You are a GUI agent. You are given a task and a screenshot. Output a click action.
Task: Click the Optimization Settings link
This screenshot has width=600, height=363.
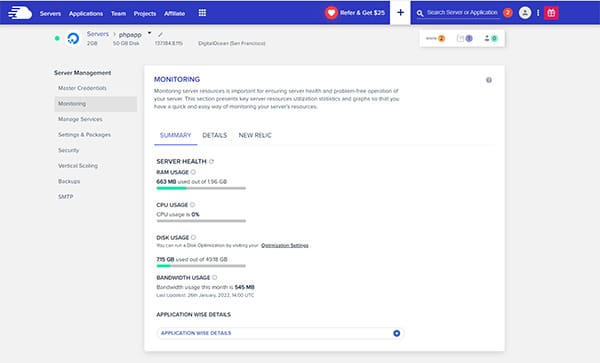point(285,245)
